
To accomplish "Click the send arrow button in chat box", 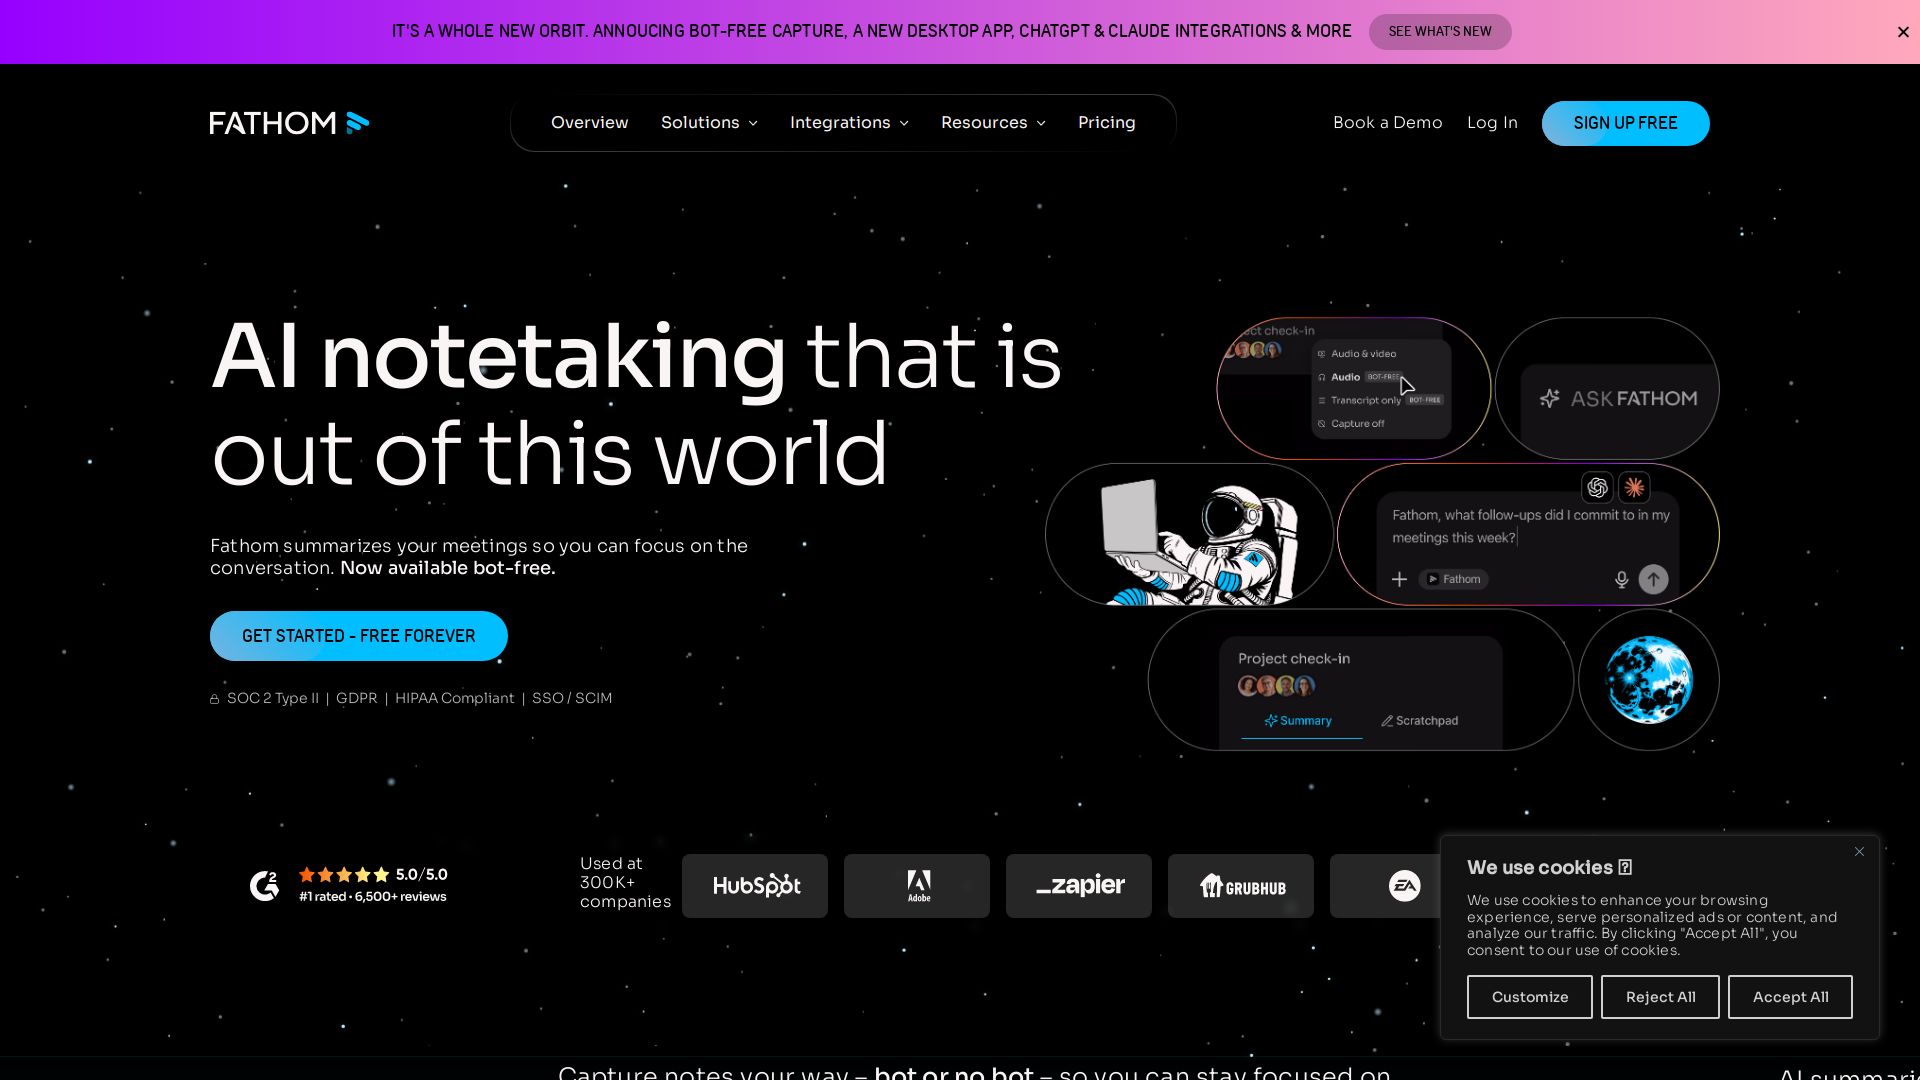I will click(x=1653, y=580).
